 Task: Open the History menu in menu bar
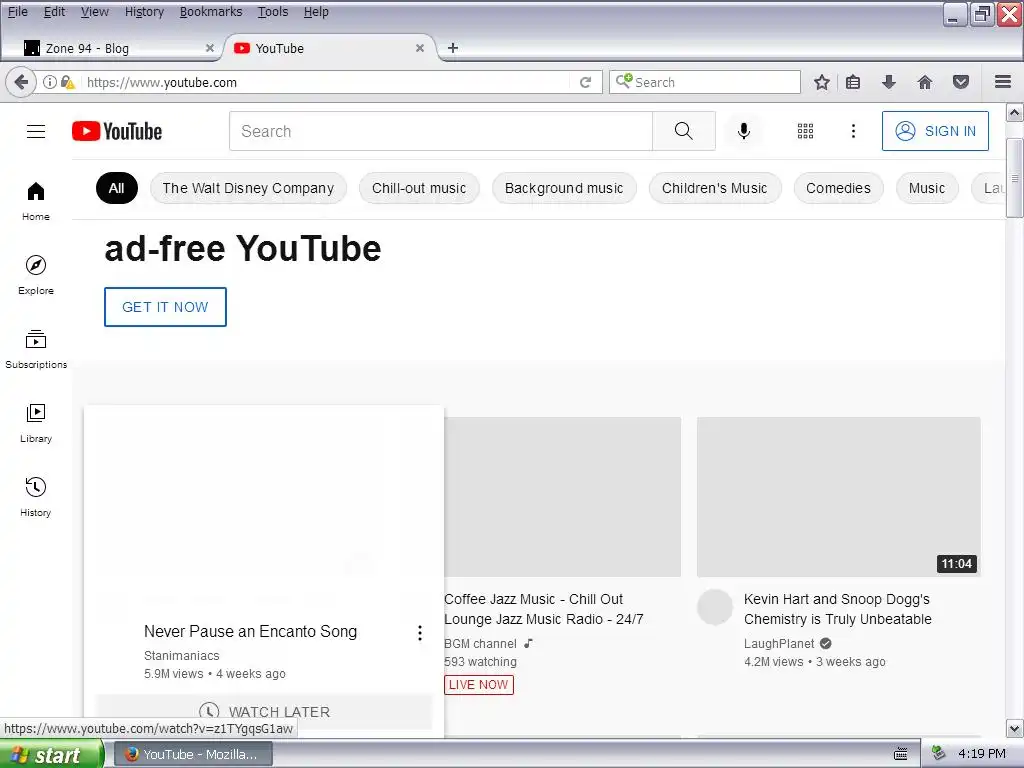pos(144,12)
